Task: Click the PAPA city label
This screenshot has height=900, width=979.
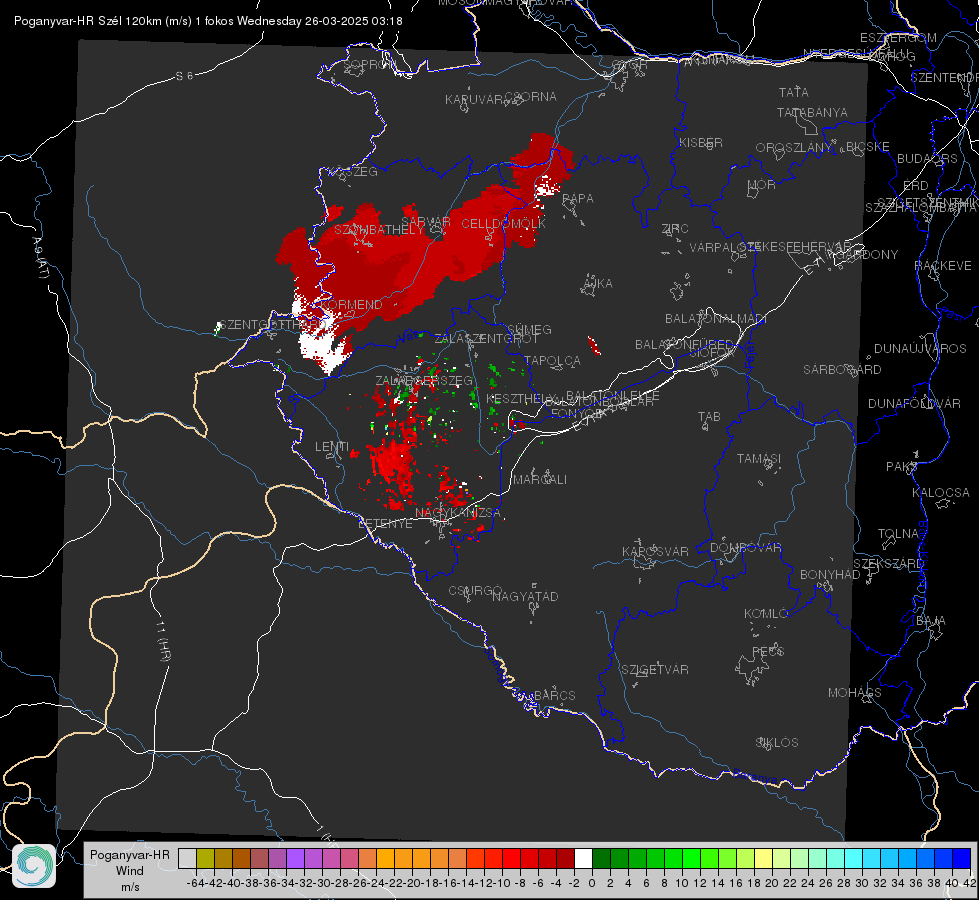Action: 578,199
